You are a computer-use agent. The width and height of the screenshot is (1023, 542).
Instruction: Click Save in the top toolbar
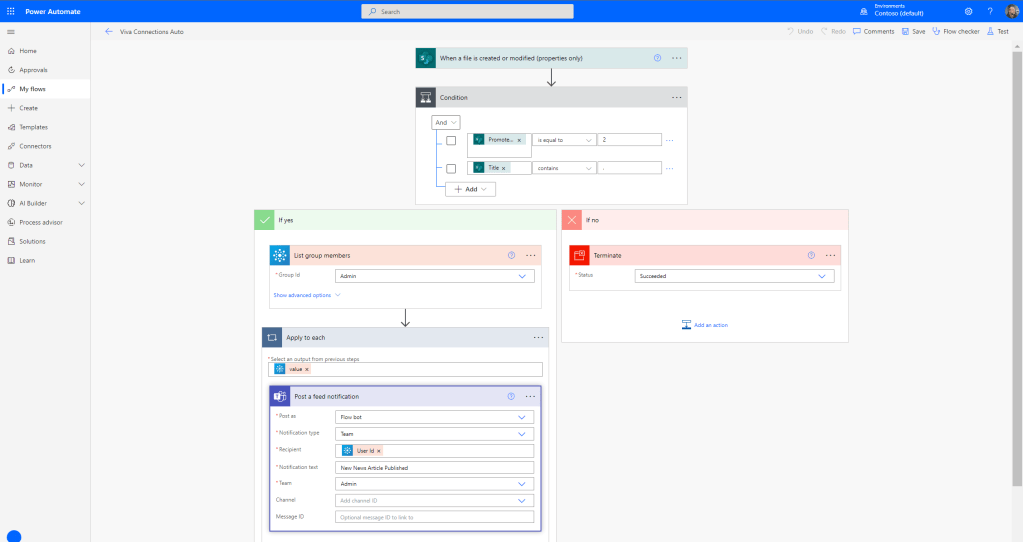click(912, 31)
